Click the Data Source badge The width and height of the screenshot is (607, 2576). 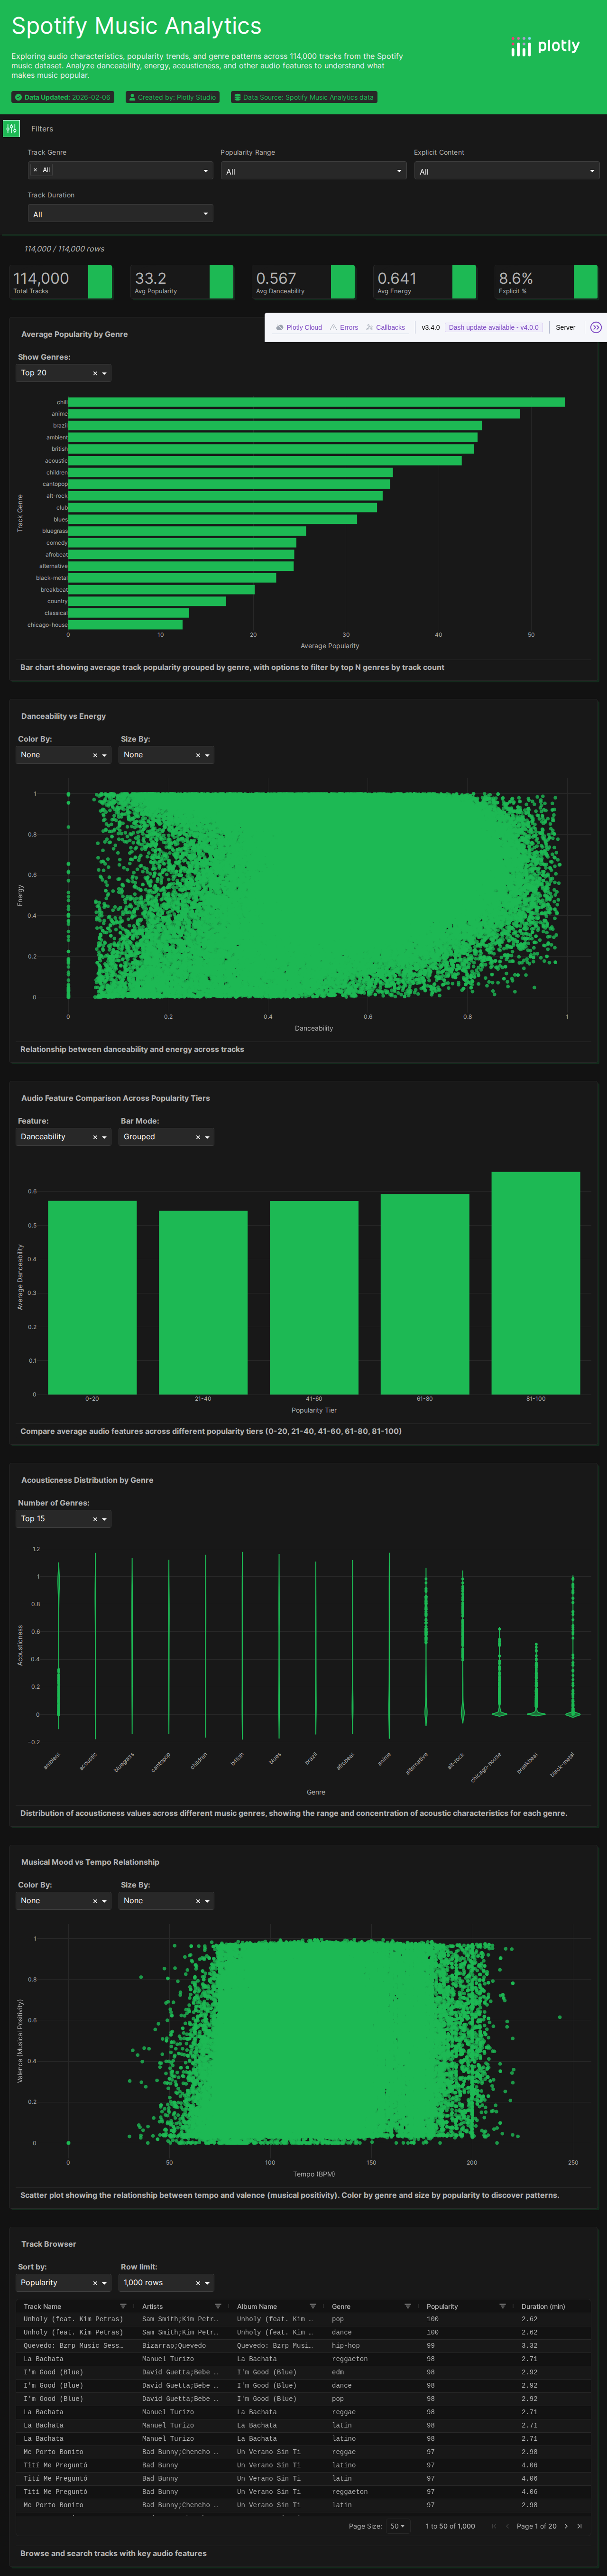click(x=304, y=97)
